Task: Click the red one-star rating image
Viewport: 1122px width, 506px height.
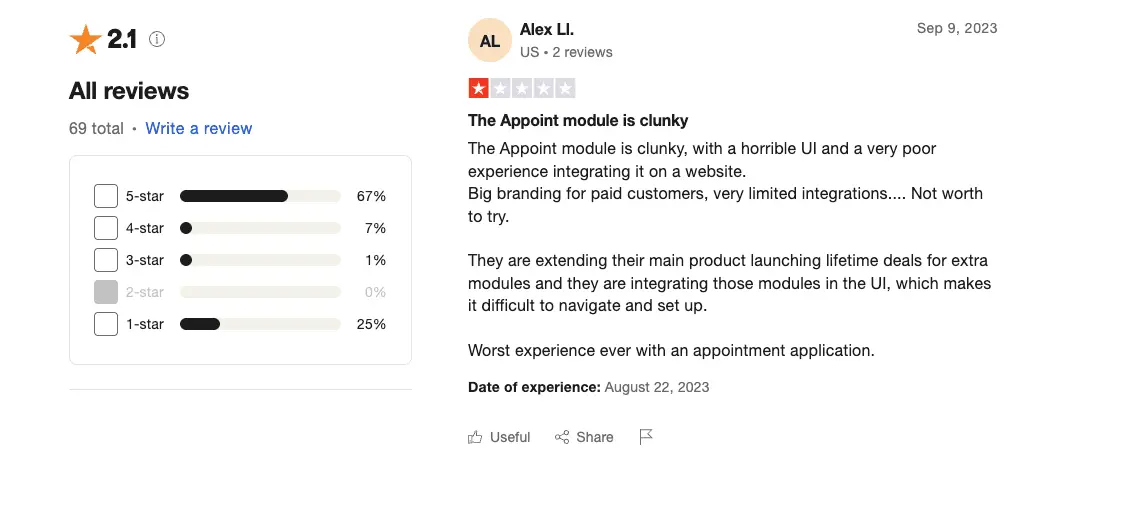Action: click(x=522, y=89)
